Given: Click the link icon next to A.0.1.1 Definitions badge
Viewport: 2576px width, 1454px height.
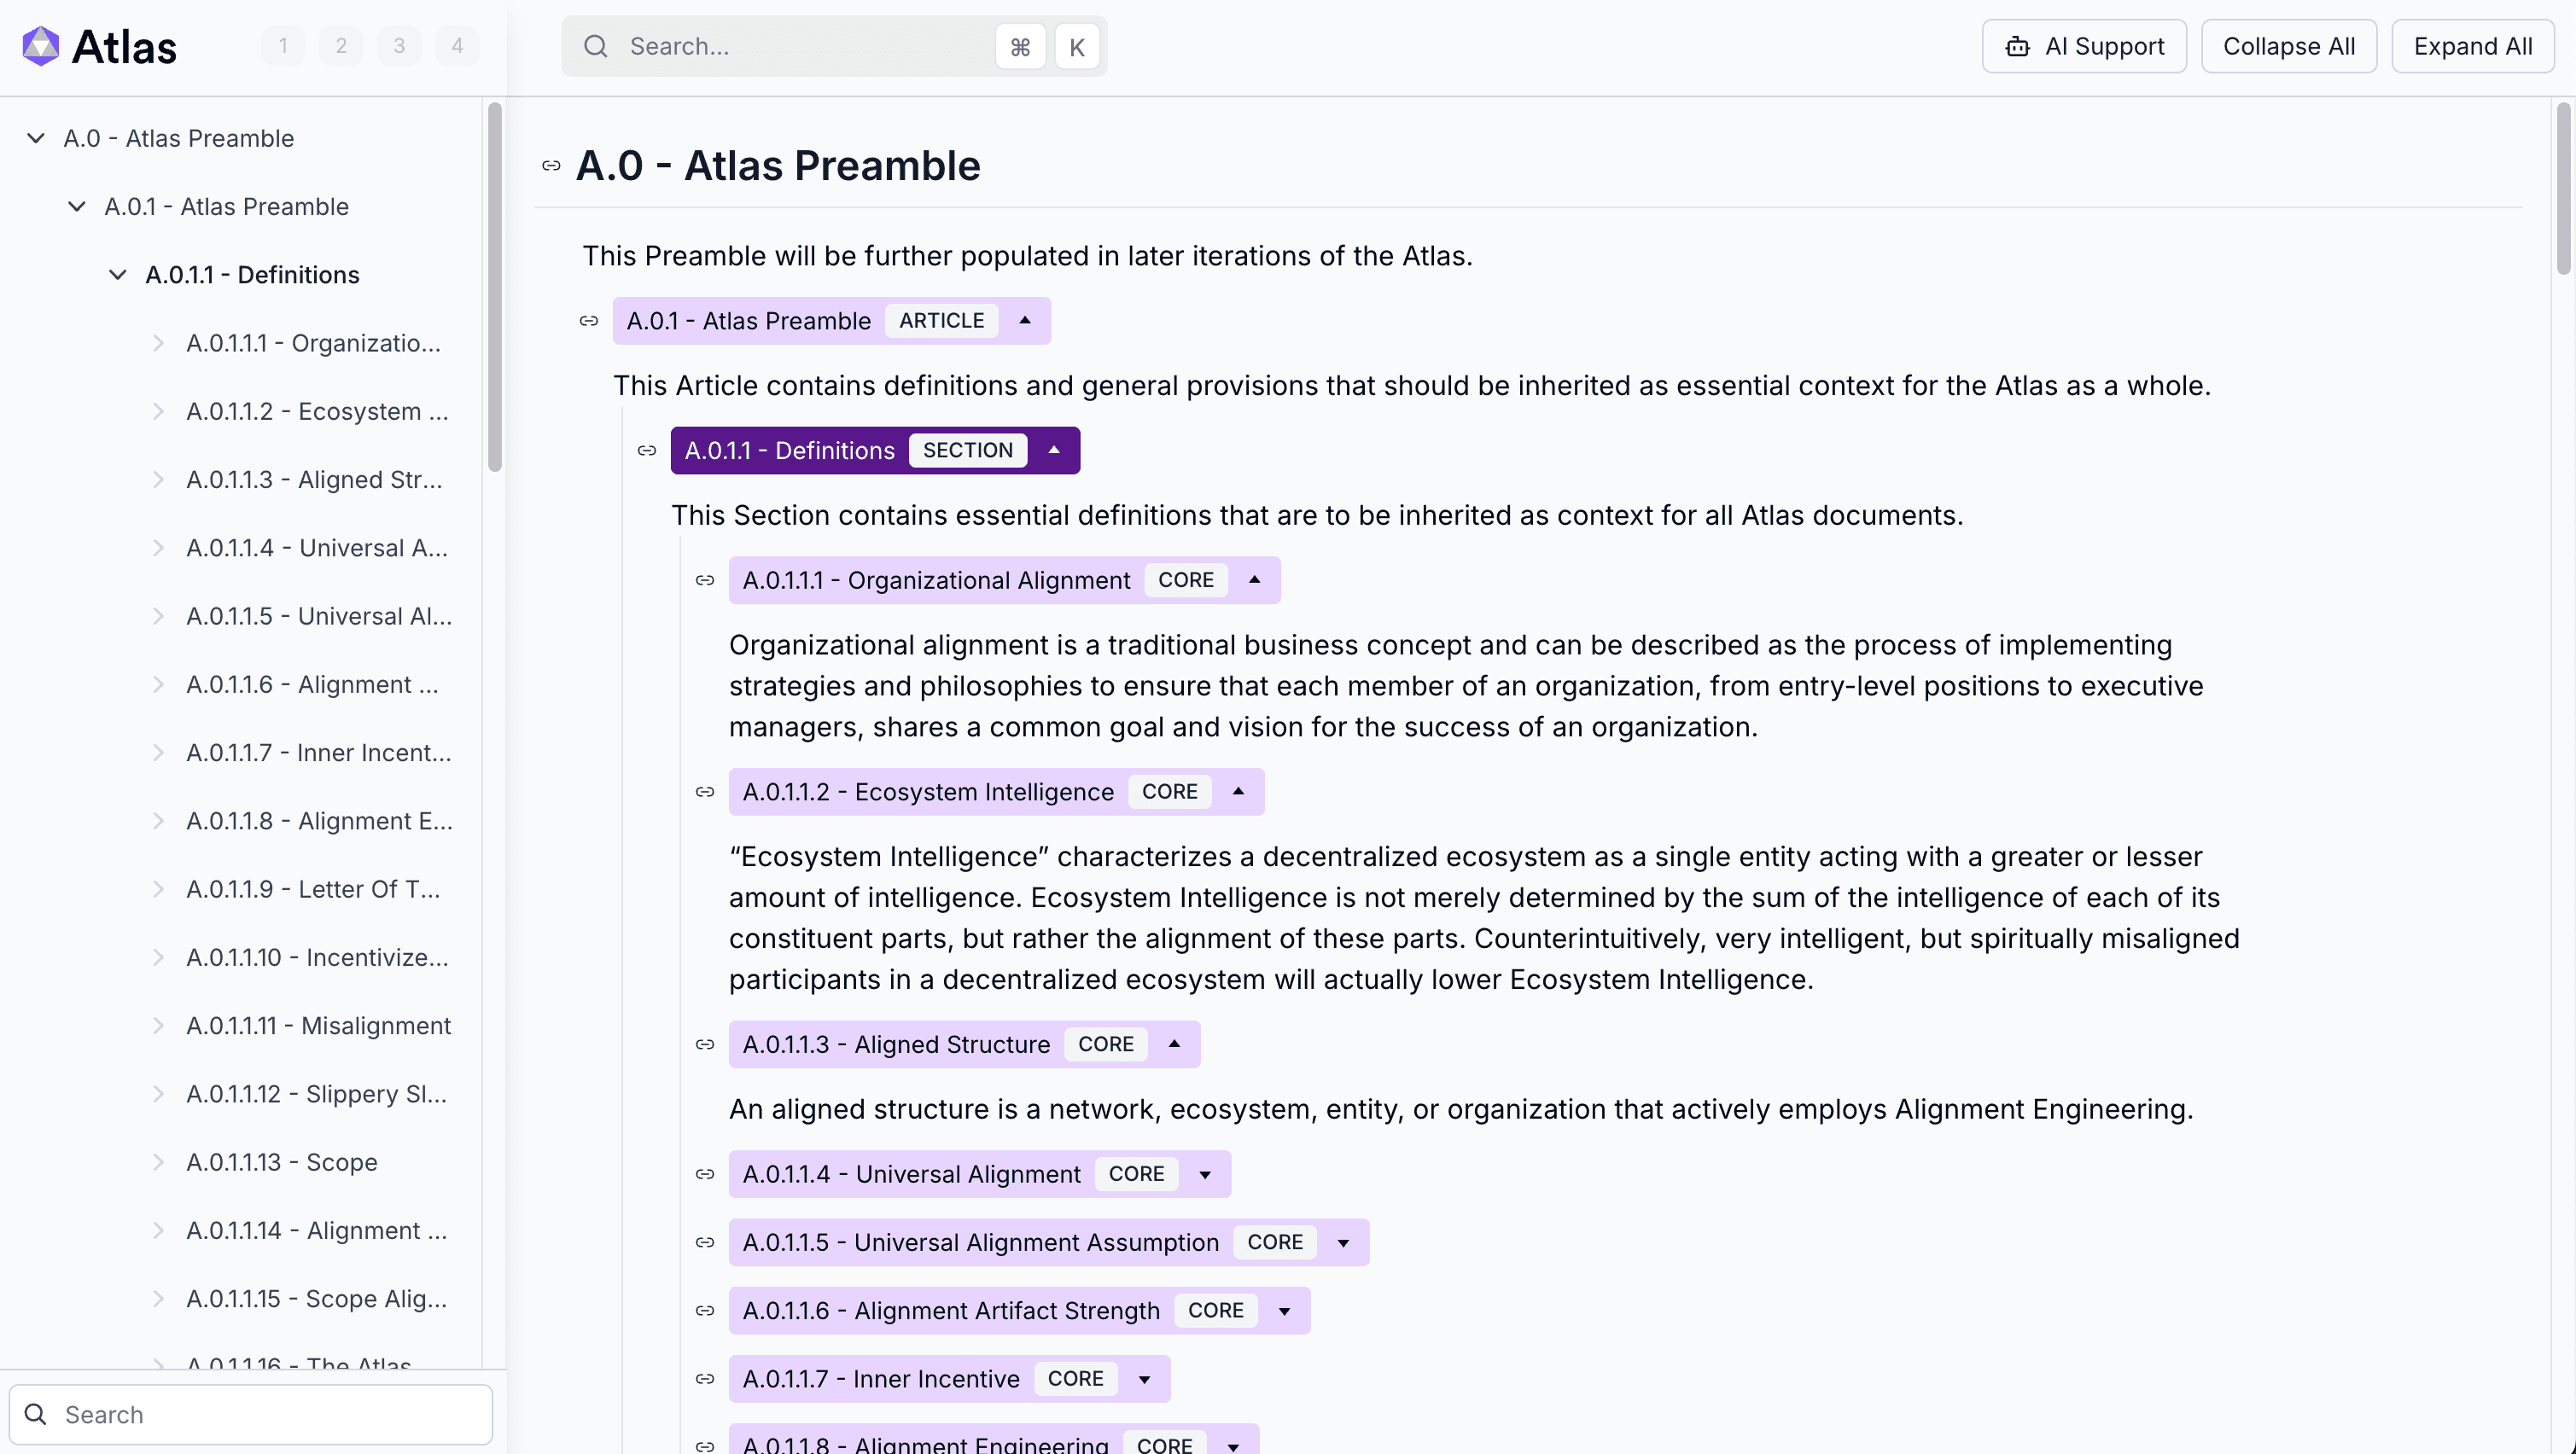Looking at the screenshot, I should [x=646, y=450].
